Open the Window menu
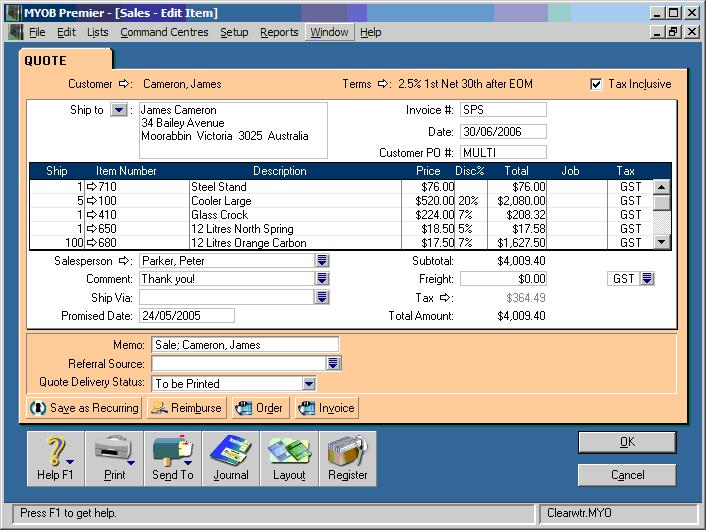This screenshot has width=706, height=530. pyautogui.click(x=329, y=32)
